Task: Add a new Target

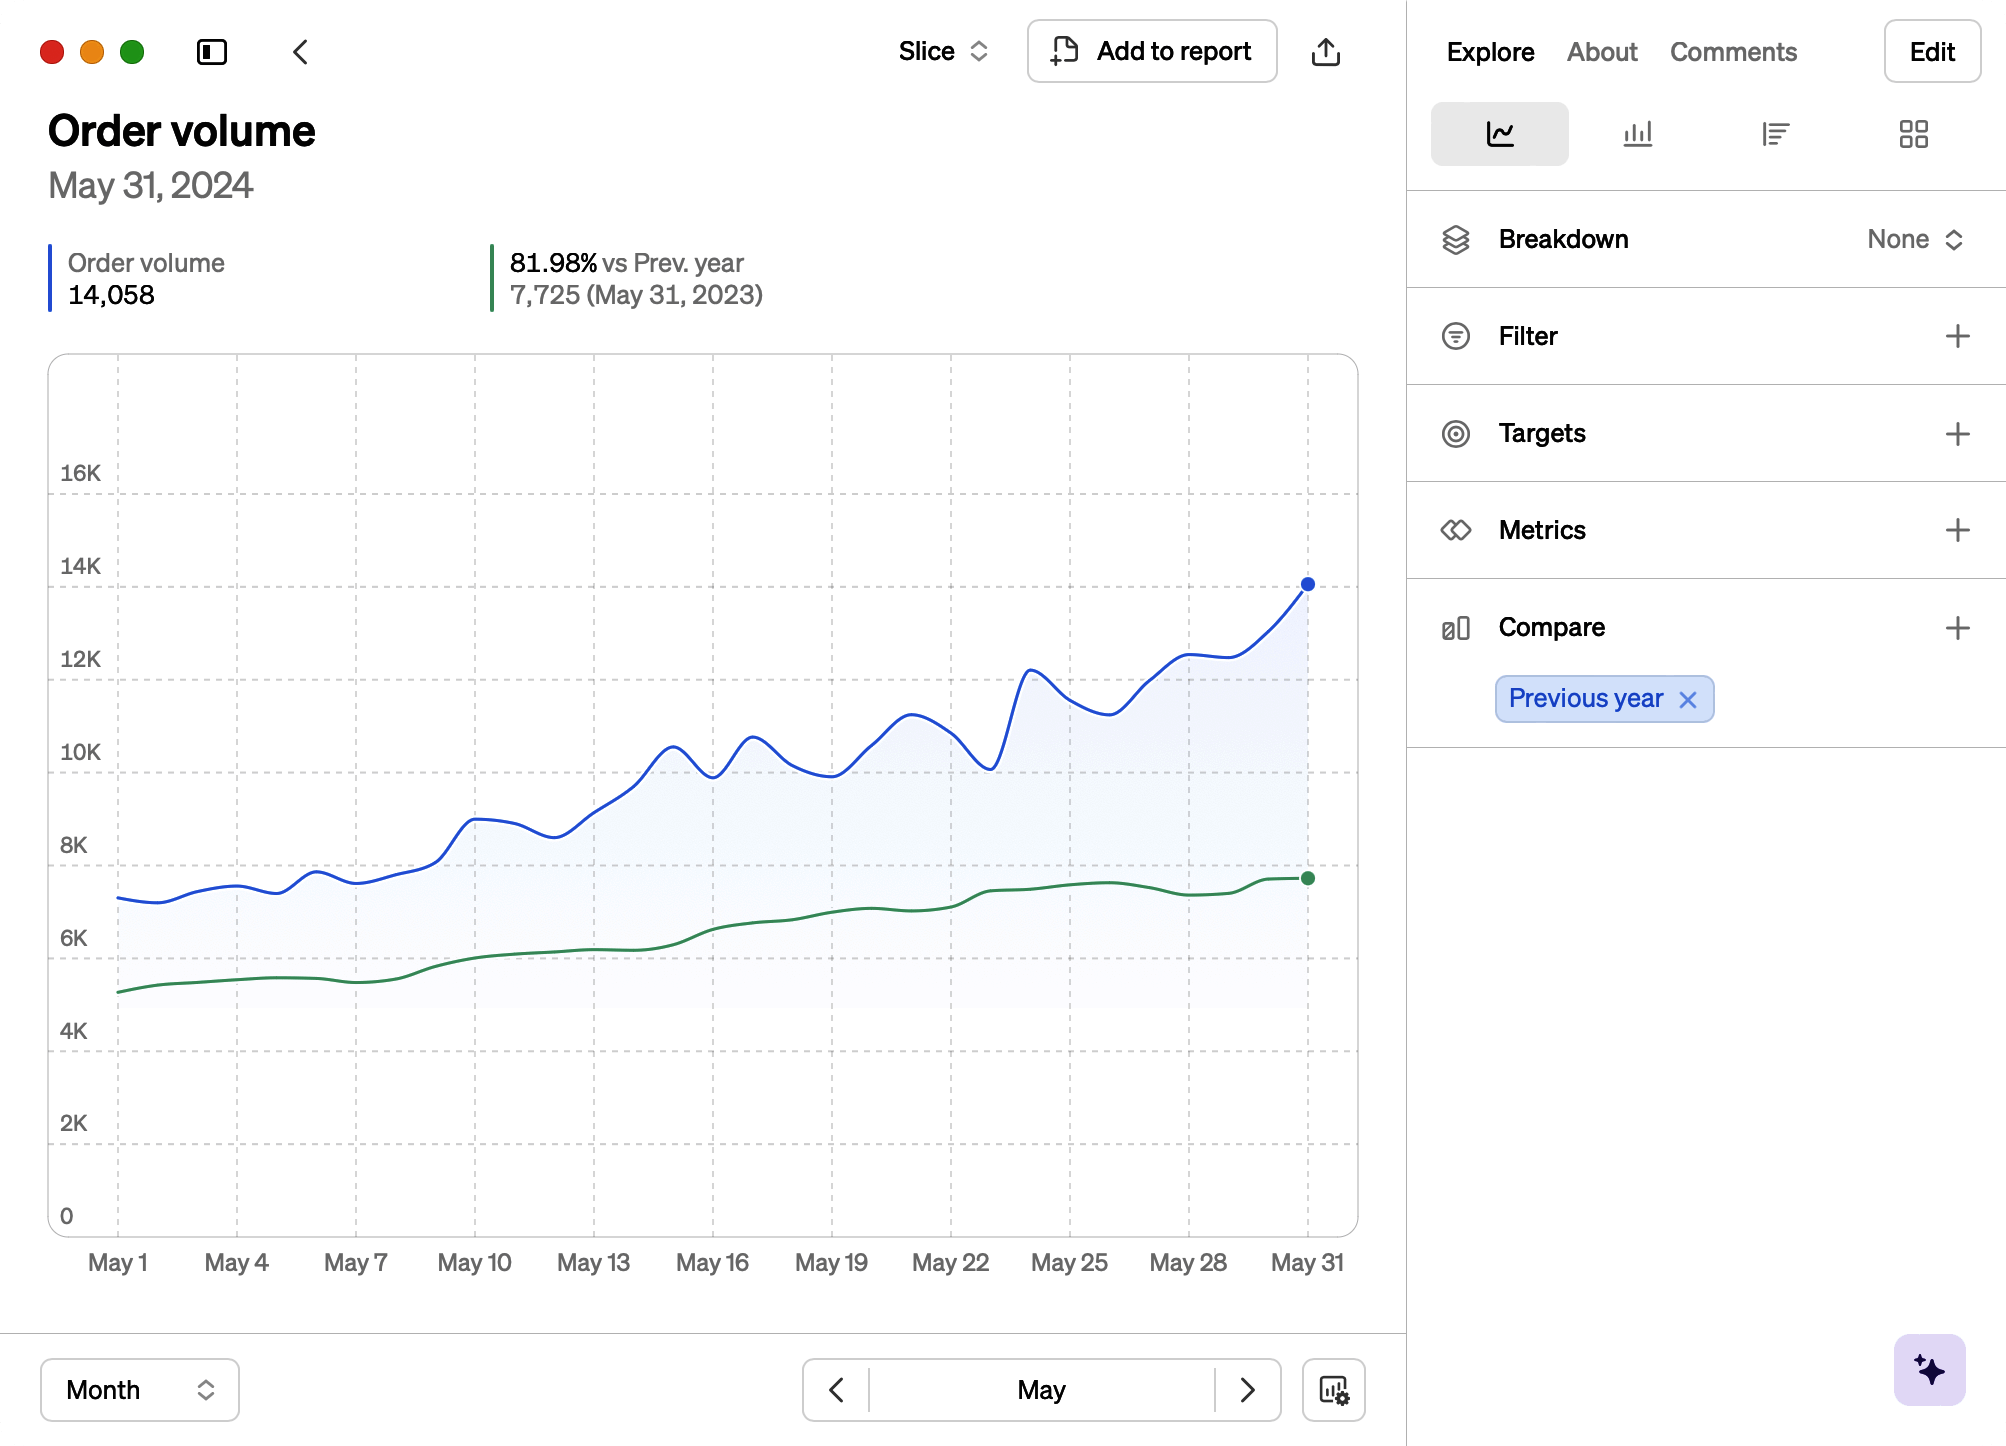Action: (x=1957, y=434)
